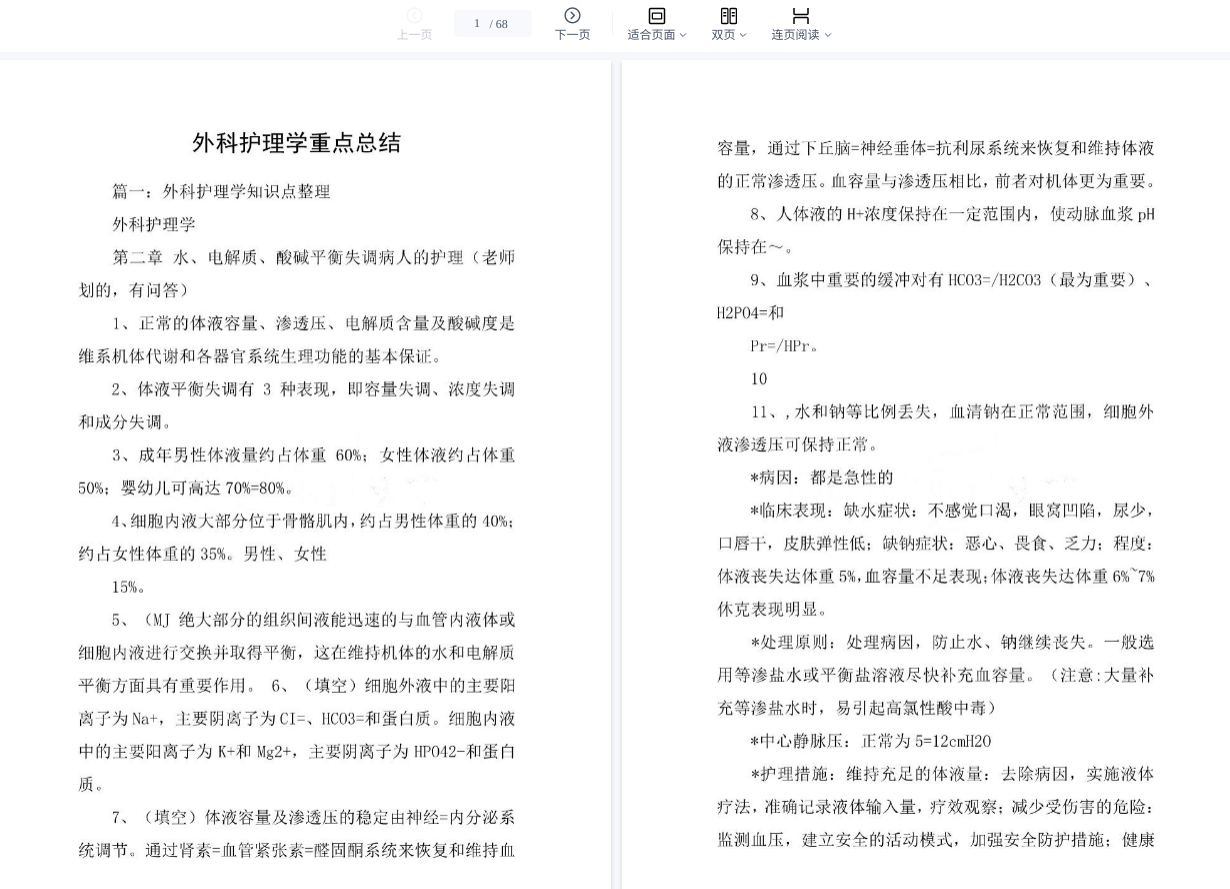Screen dimensions: 1230x889
Task: Click the previous page arrow icon
Action: pos(414,15)
